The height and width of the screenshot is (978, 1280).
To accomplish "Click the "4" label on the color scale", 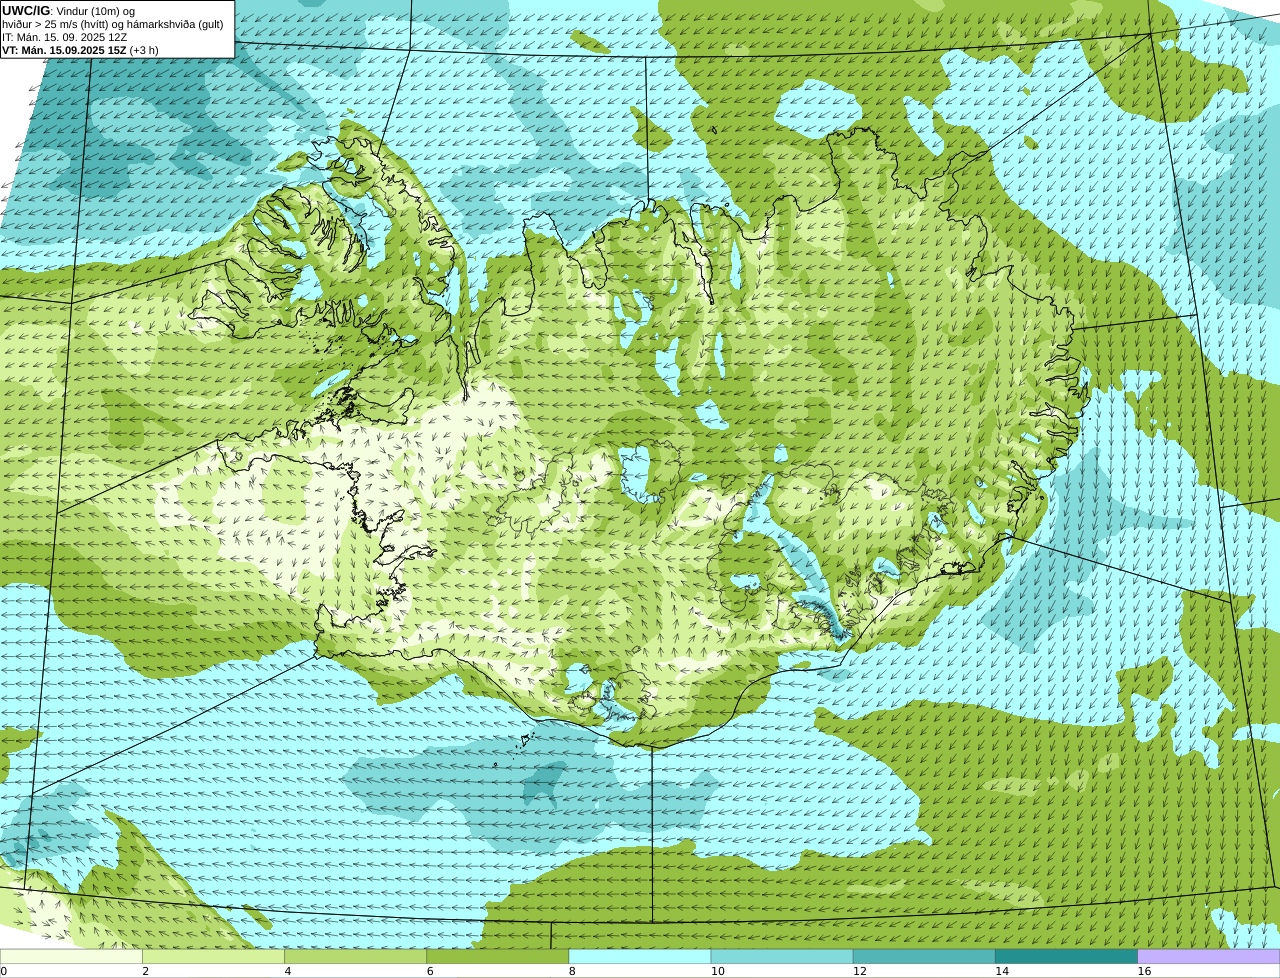I will [288, 971].
